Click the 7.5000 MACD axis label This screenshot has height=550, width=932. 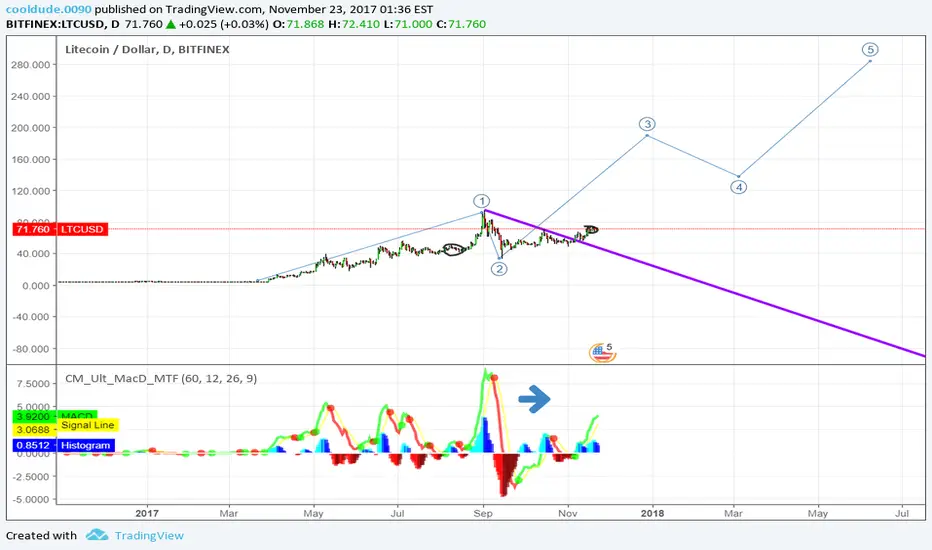pyautogui.click(x=33, y=384)
